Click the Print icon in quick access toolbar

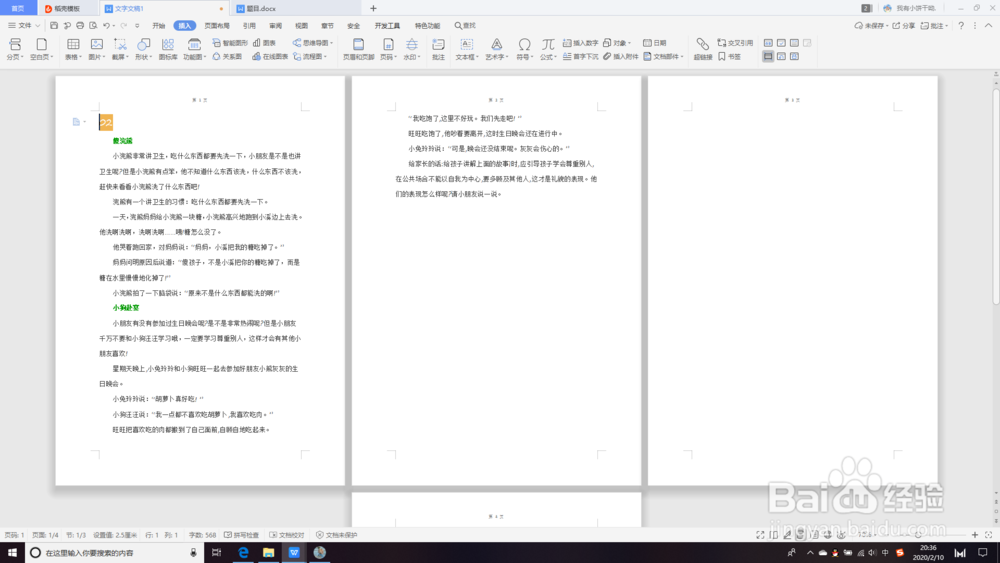[x=80, y=26]
